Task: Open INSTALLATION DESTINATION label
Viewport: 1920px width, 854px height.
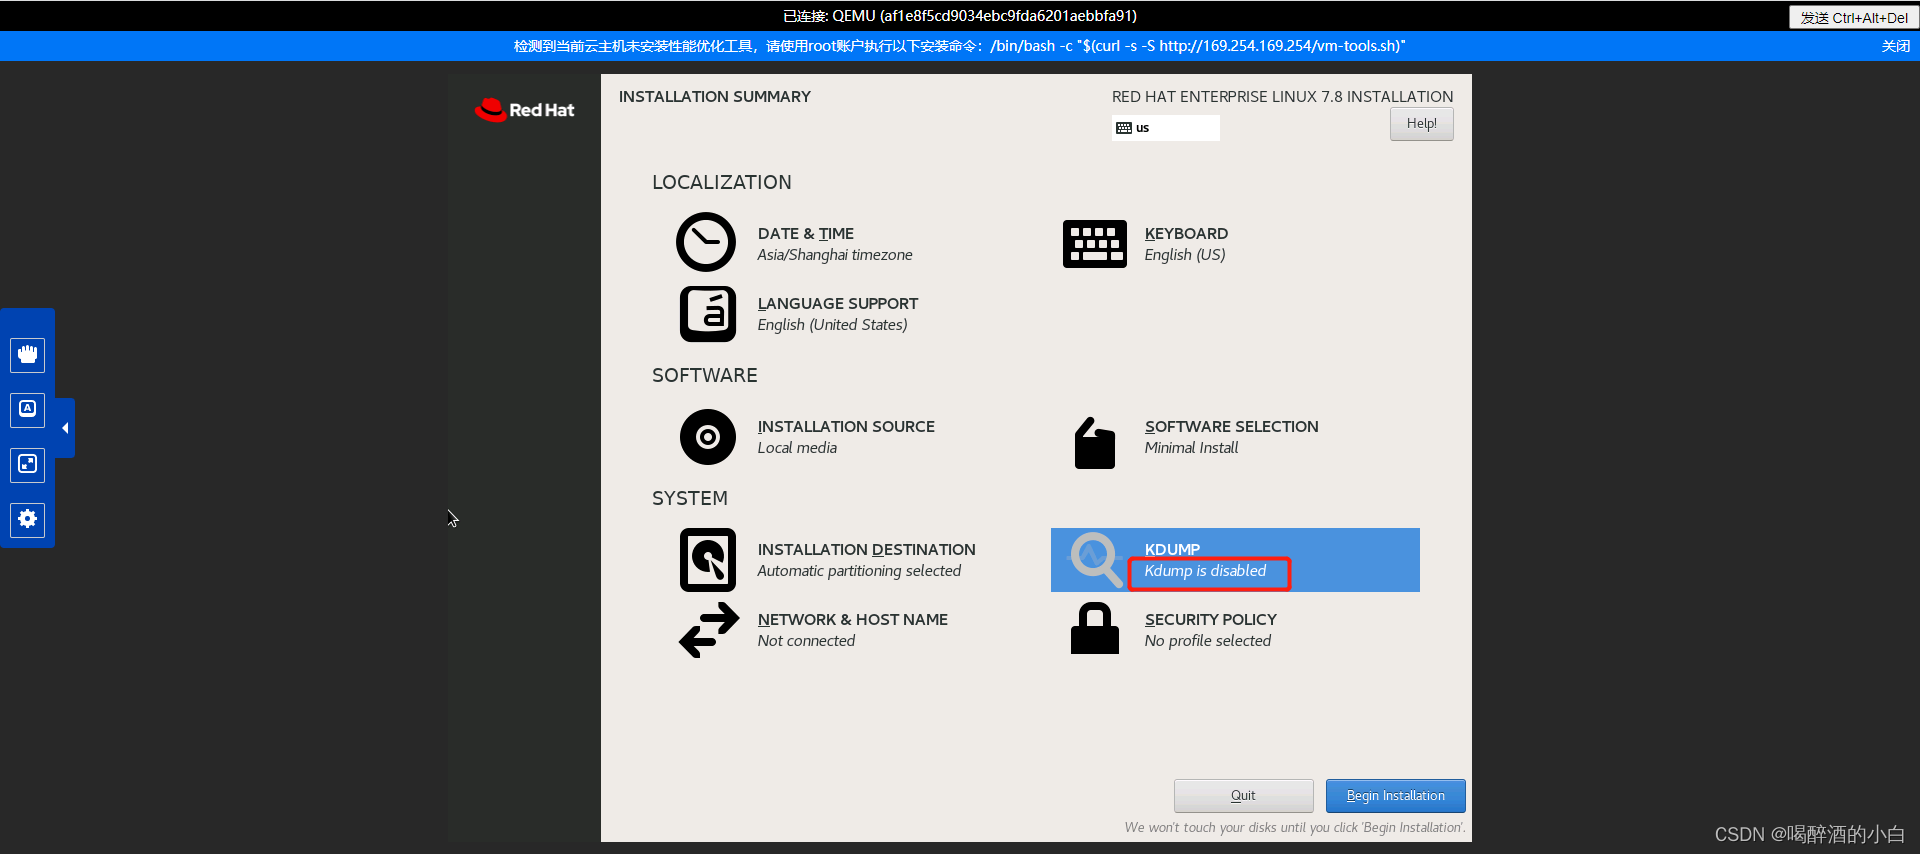Action: [866, 550]
